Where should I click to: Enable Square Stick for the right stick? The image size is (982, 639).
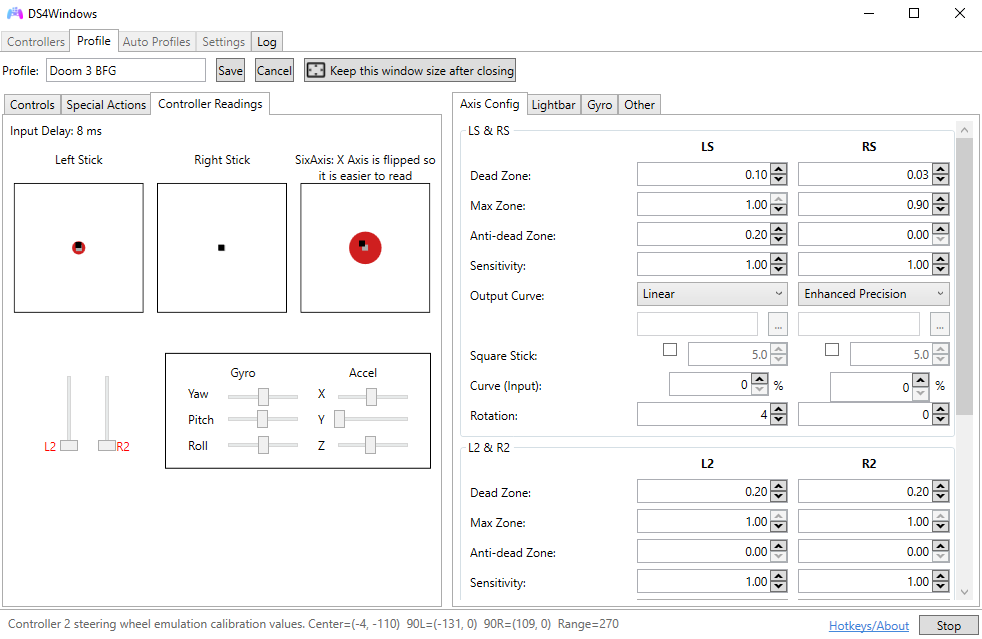click(x=831, y=347)
